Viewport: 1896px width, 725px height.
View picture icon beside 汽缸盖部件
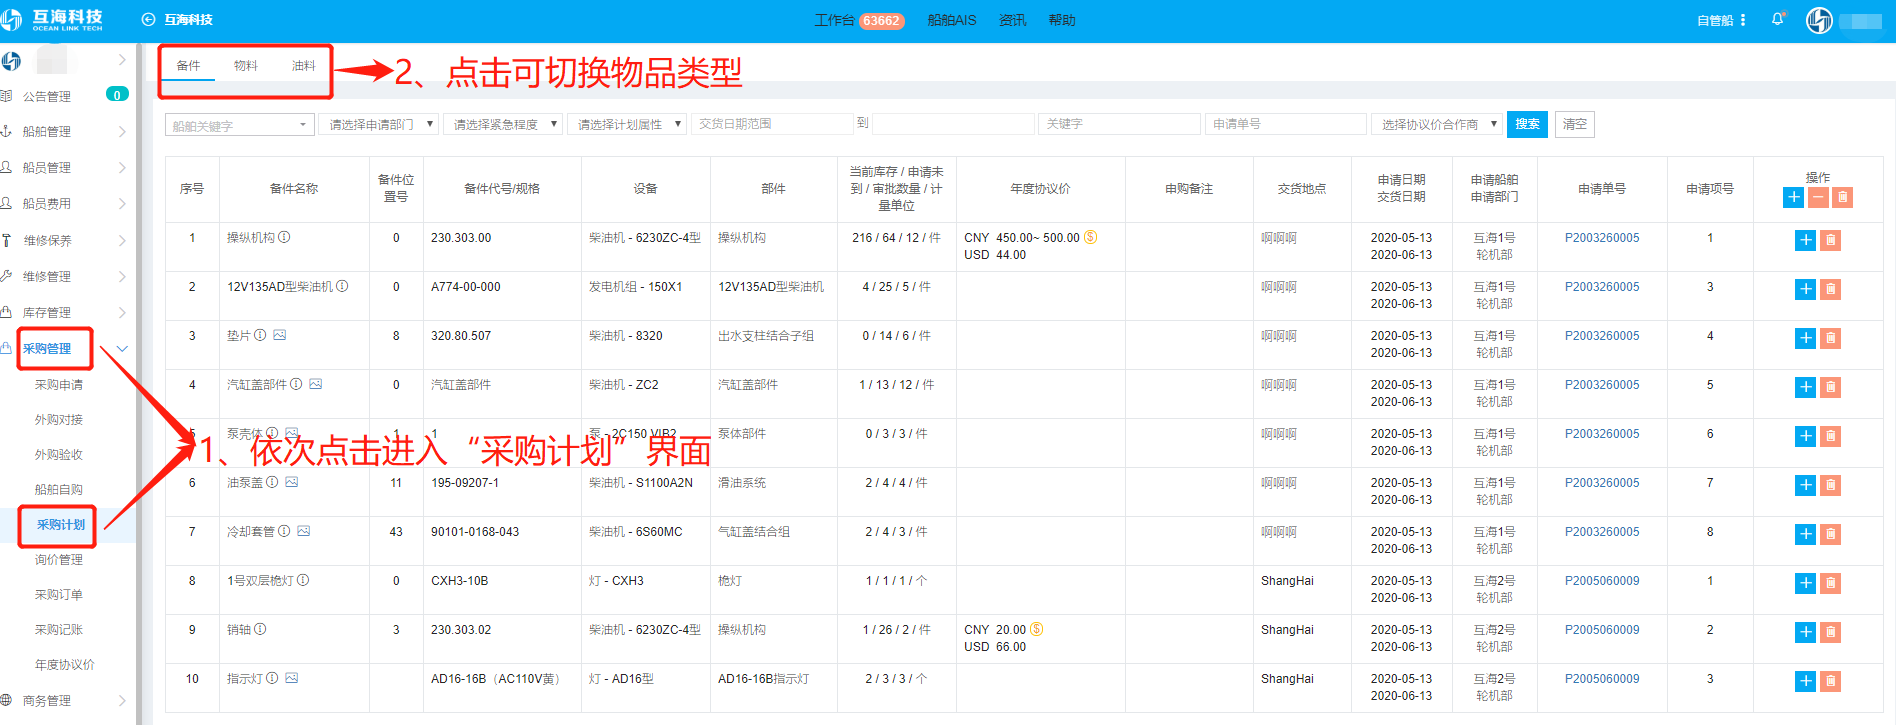point(315,385)
